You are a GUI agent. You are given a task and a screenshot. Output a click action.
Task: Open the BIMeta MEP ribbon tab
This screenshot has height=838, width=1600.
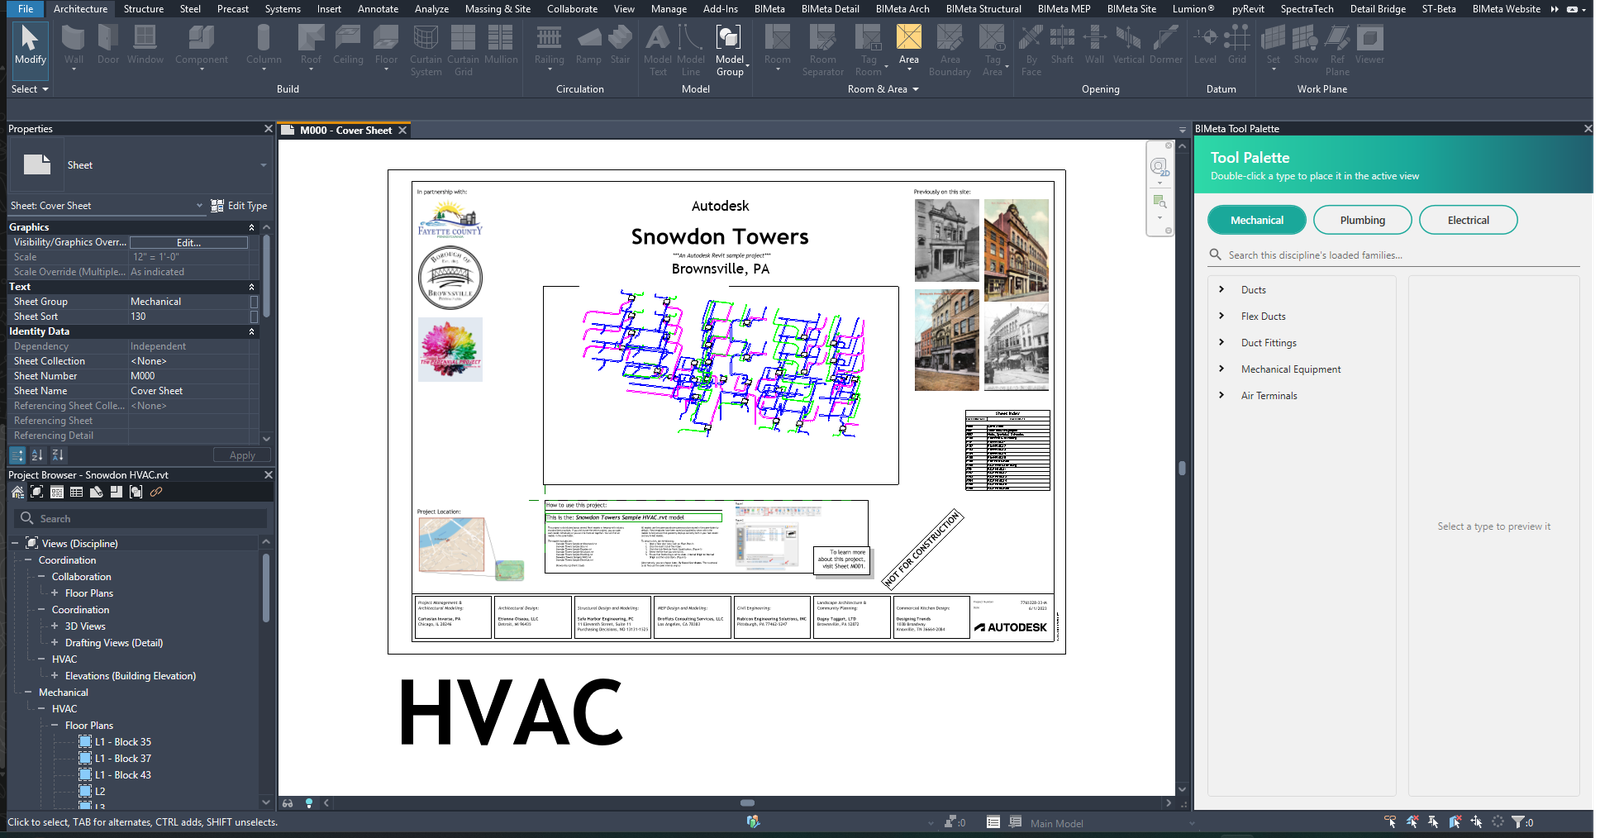[1064, 9]
